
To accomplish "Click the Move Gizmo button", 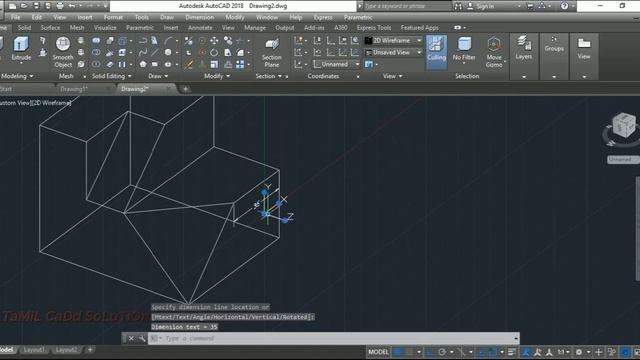I will [494, 52].
